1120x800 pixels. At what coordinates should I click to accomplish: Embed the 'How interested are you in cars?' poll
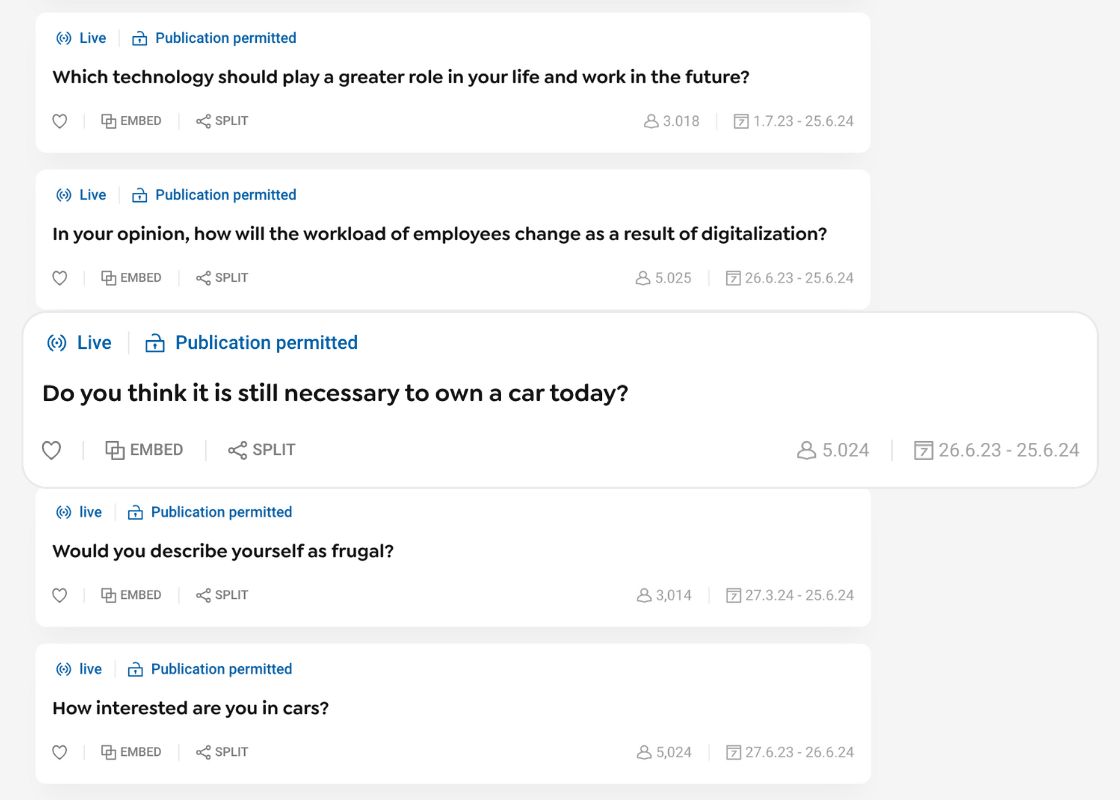tap(131, 752)
